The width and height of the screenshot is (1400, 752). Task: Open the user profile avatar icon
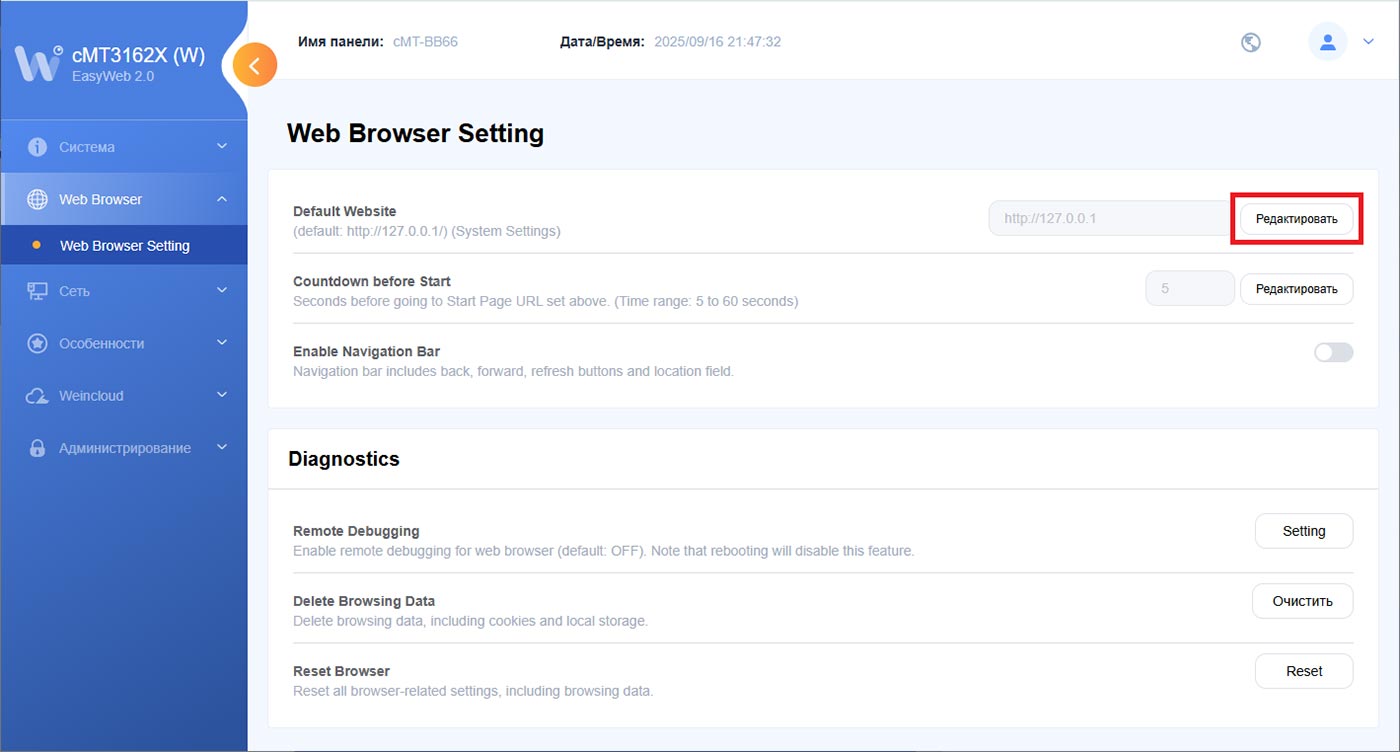pyautogui.click(x=1327, y=42)
